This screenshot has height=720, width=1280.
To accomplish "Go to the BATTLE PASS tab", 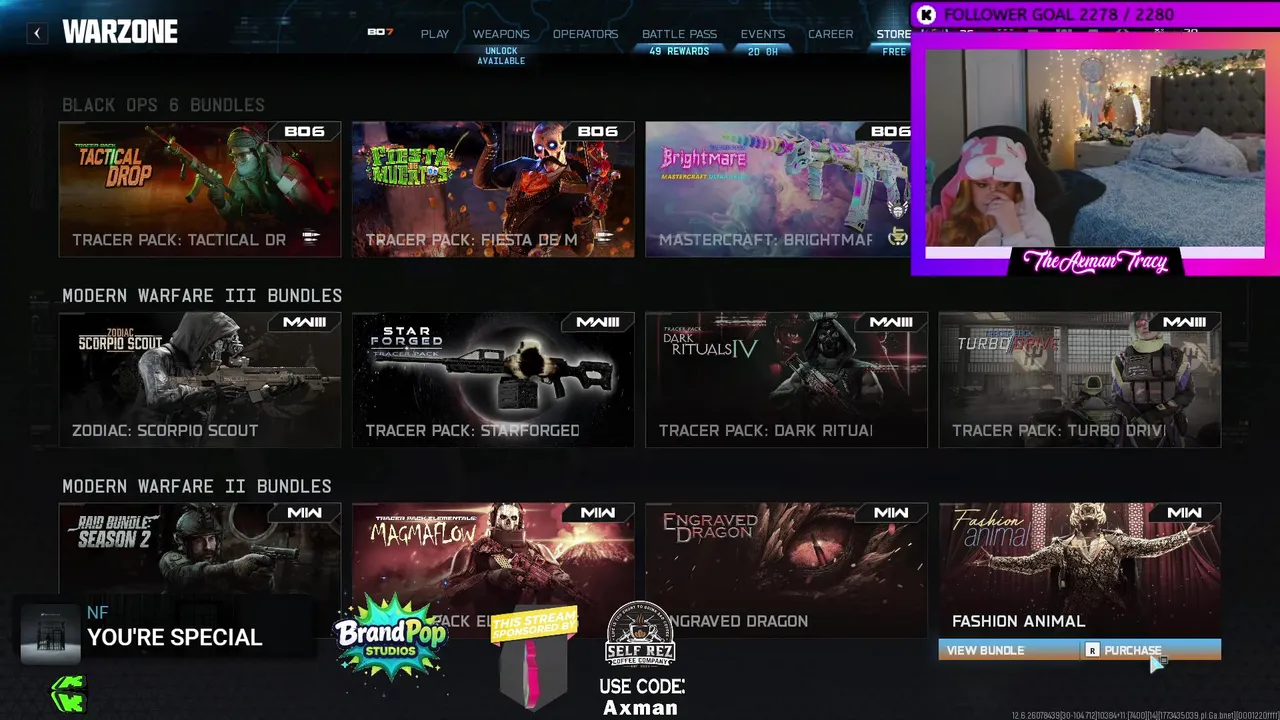I will (x=679, y=34).
